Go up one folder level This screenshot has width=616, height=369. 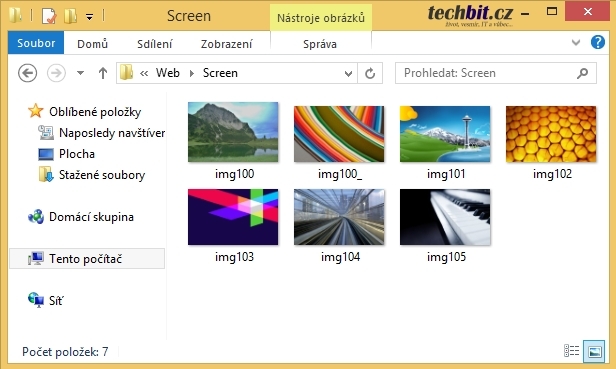[103, 73]
